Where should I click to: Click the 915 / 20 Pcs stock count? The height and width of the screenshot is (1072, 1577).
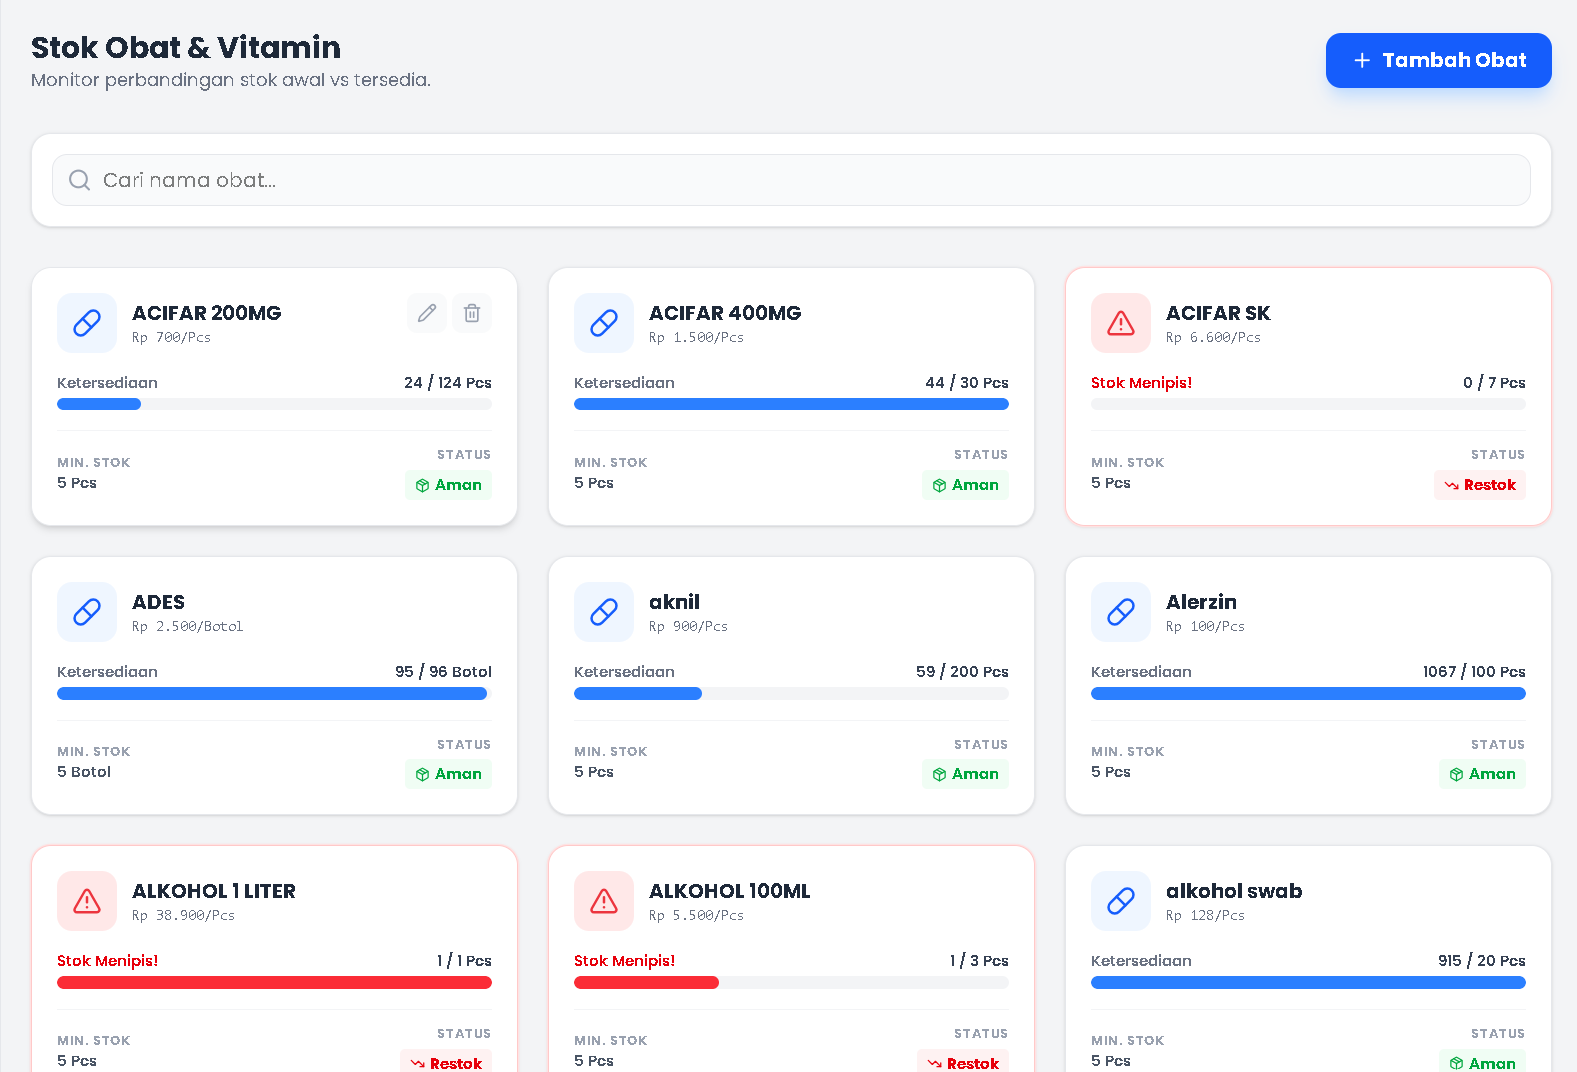[x=1482, y=961]
